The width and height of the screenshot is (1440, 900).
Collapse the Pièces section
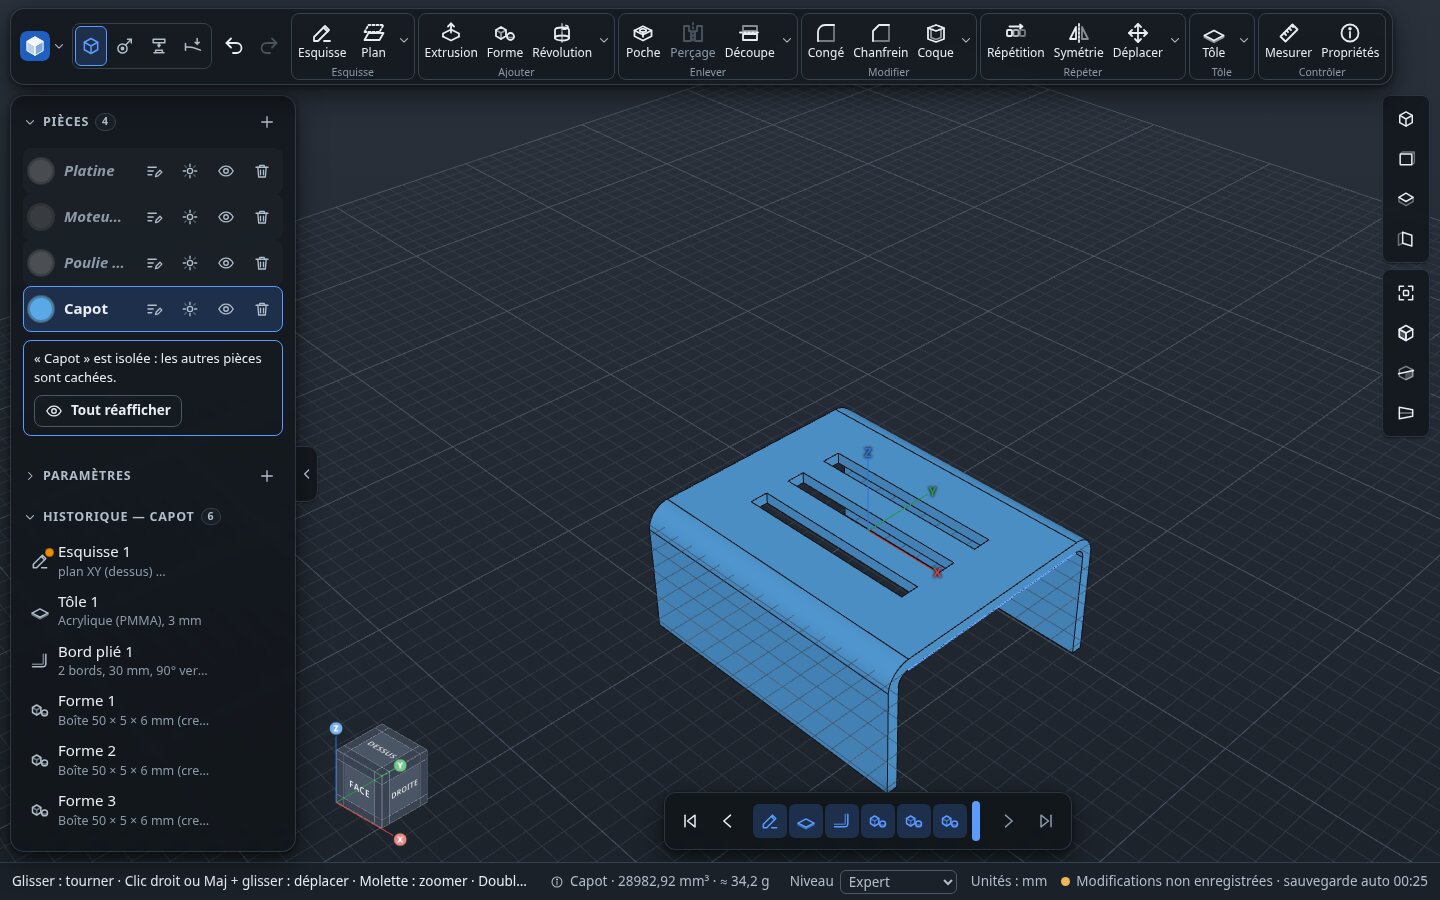coord(30,122)
